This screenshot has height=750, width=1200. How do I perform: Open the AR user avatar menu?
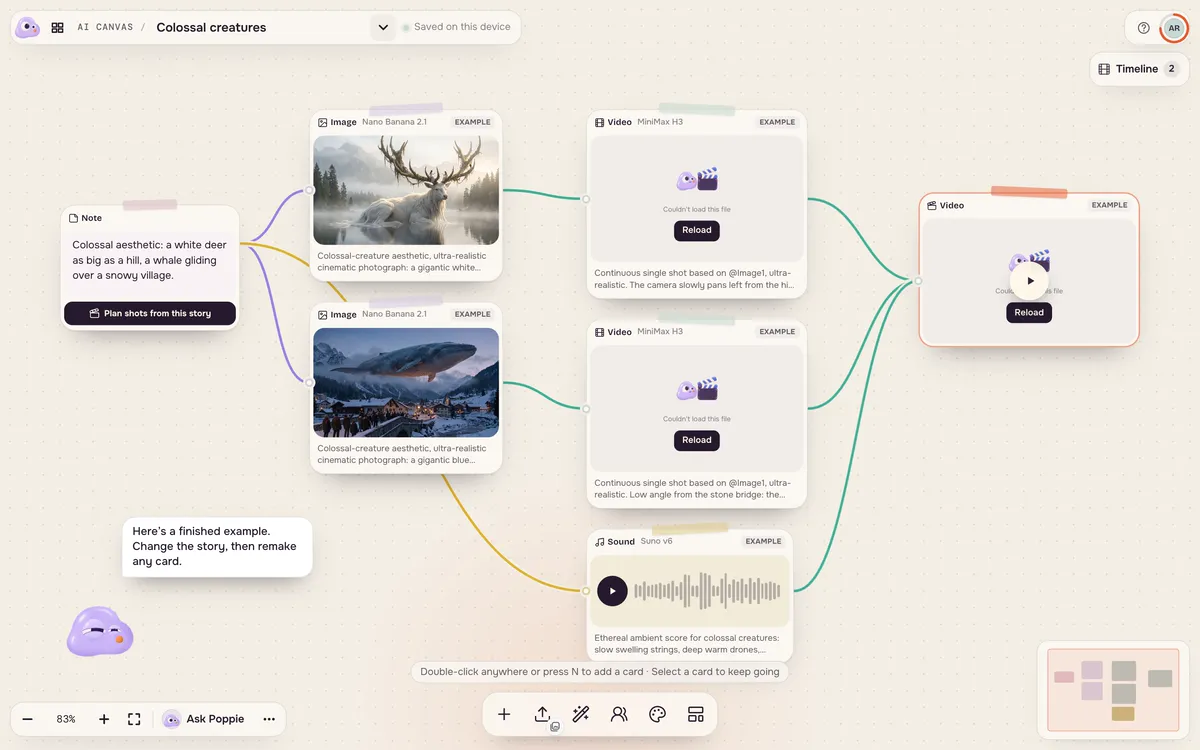pyautogui.click(x=1174, y=28)
